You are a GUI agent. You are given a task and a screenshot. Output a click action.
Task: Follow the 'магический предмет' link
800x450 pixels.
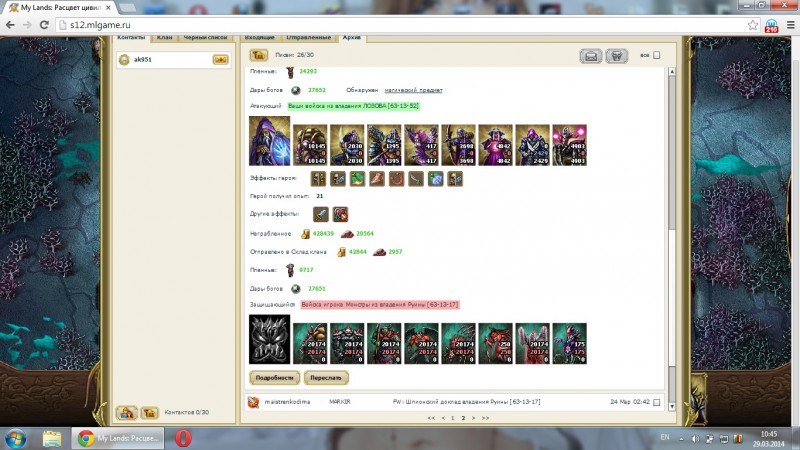click(x=413, y=90)
